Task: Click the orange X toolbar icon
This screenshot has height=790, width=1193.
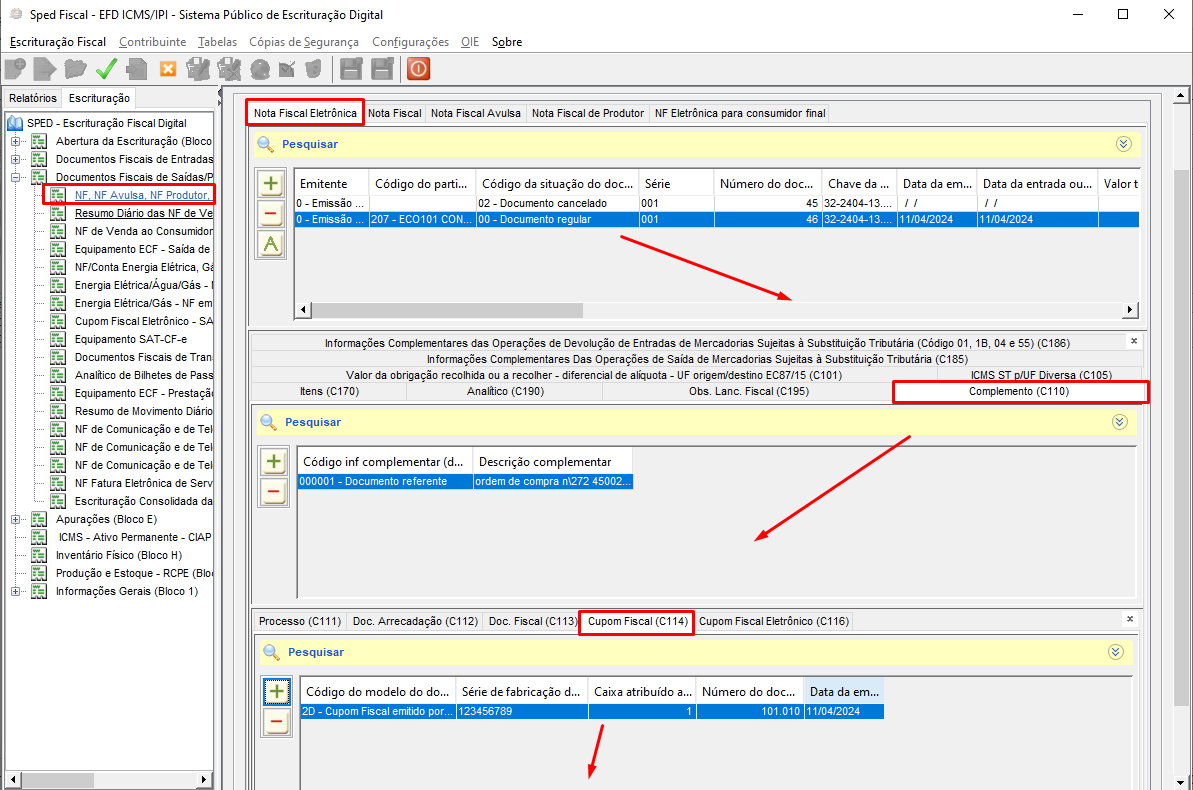Action: pos(168,69)
